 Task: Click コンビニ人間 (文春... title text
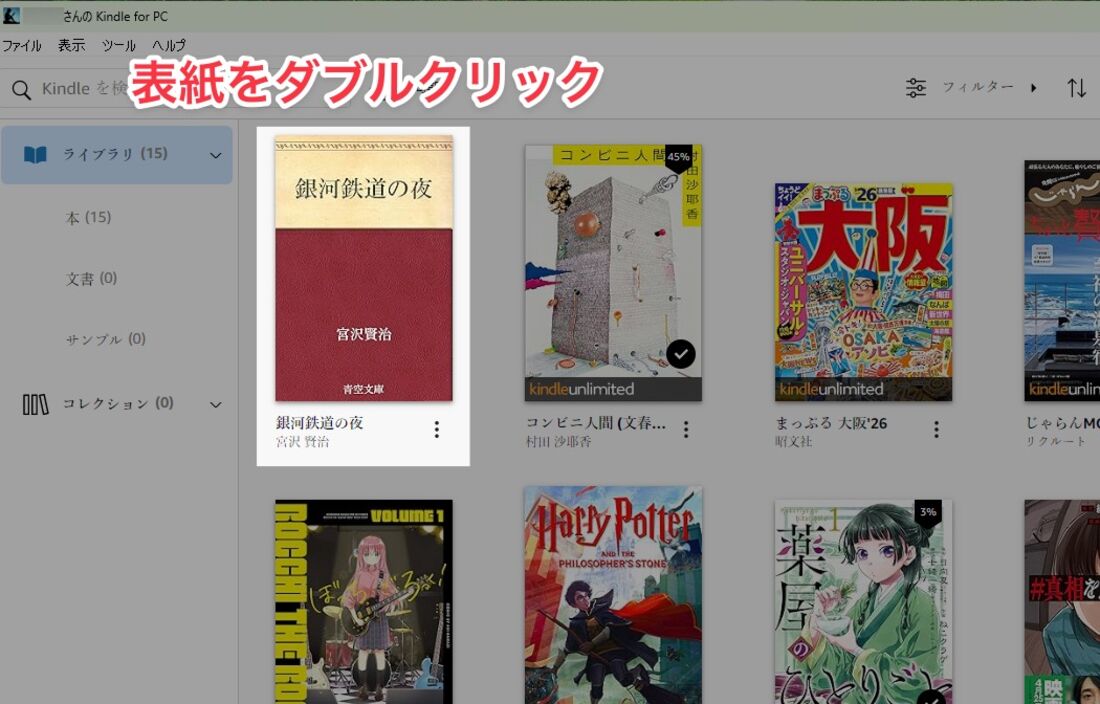[596, 423]
